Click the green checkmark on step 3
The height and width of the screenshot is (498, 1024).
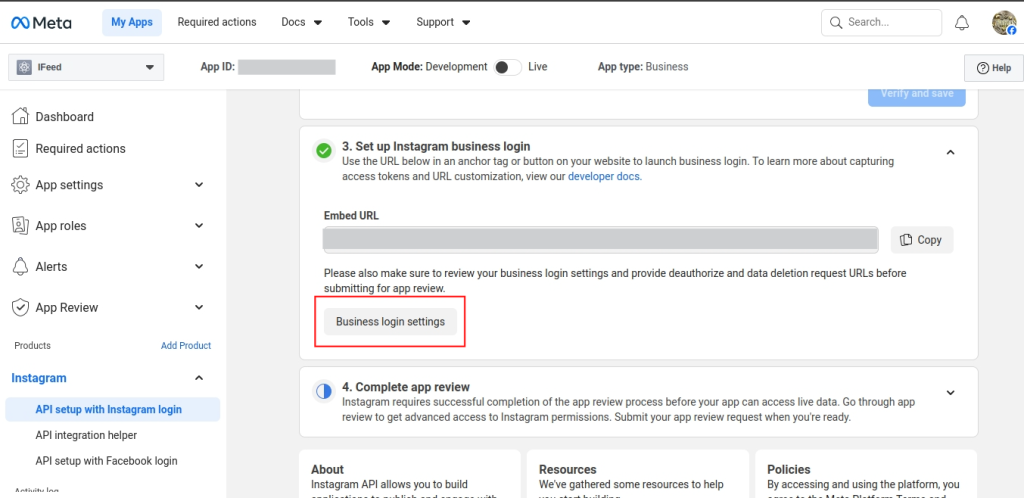tap(323, 151)
